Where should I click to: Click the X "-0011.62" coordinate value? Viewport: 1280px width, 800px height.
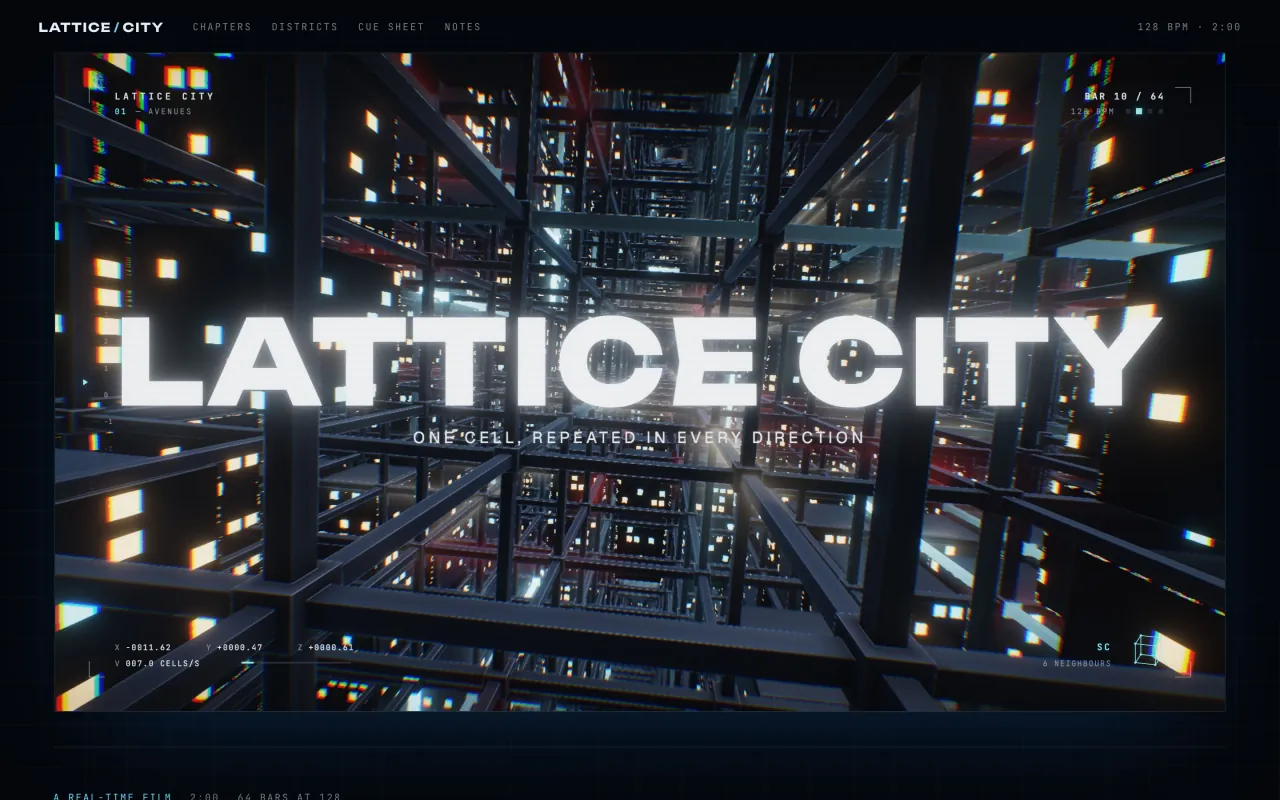[148, 647]
